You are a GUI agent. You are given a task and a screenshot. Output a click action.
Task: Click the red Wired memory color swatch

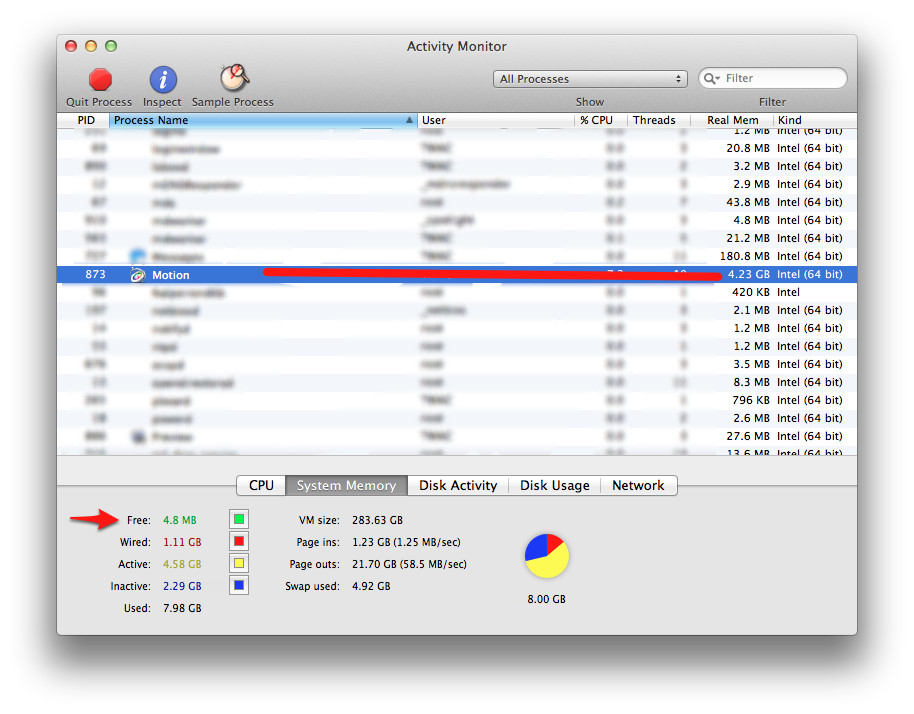(x=239, y=541)
